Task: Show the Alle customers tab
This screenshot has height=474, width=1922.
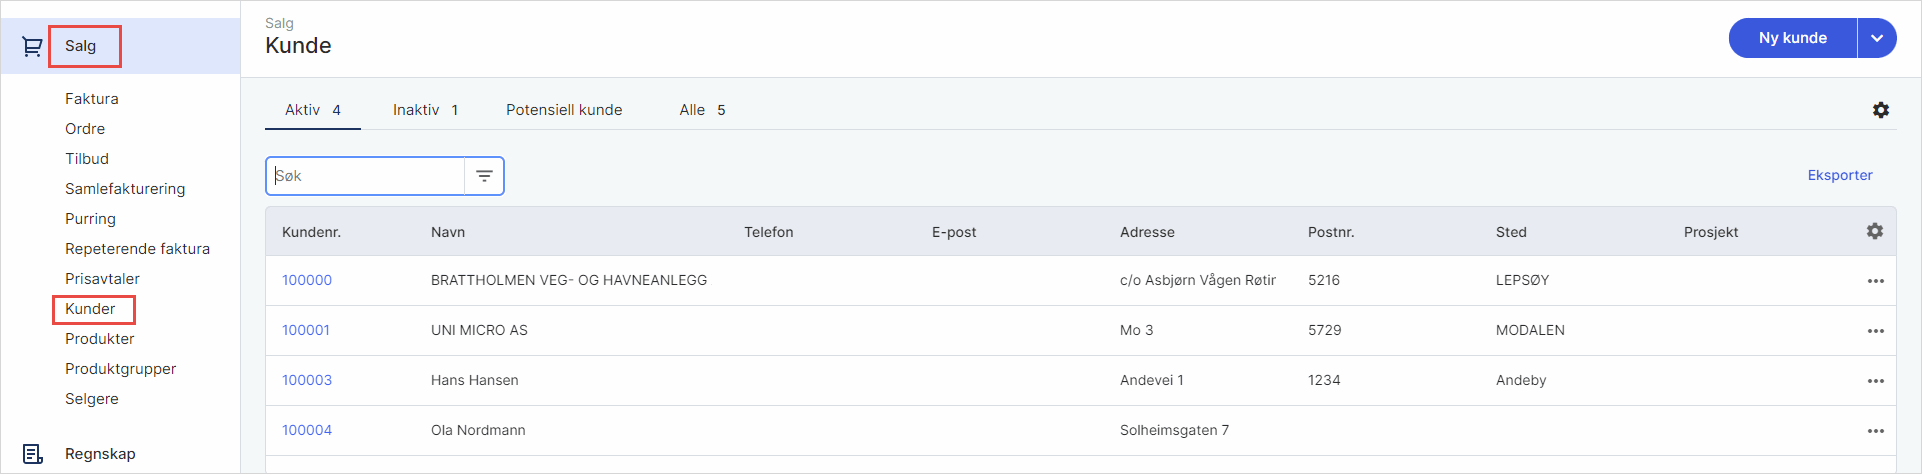Action: (x=702, y=110)
